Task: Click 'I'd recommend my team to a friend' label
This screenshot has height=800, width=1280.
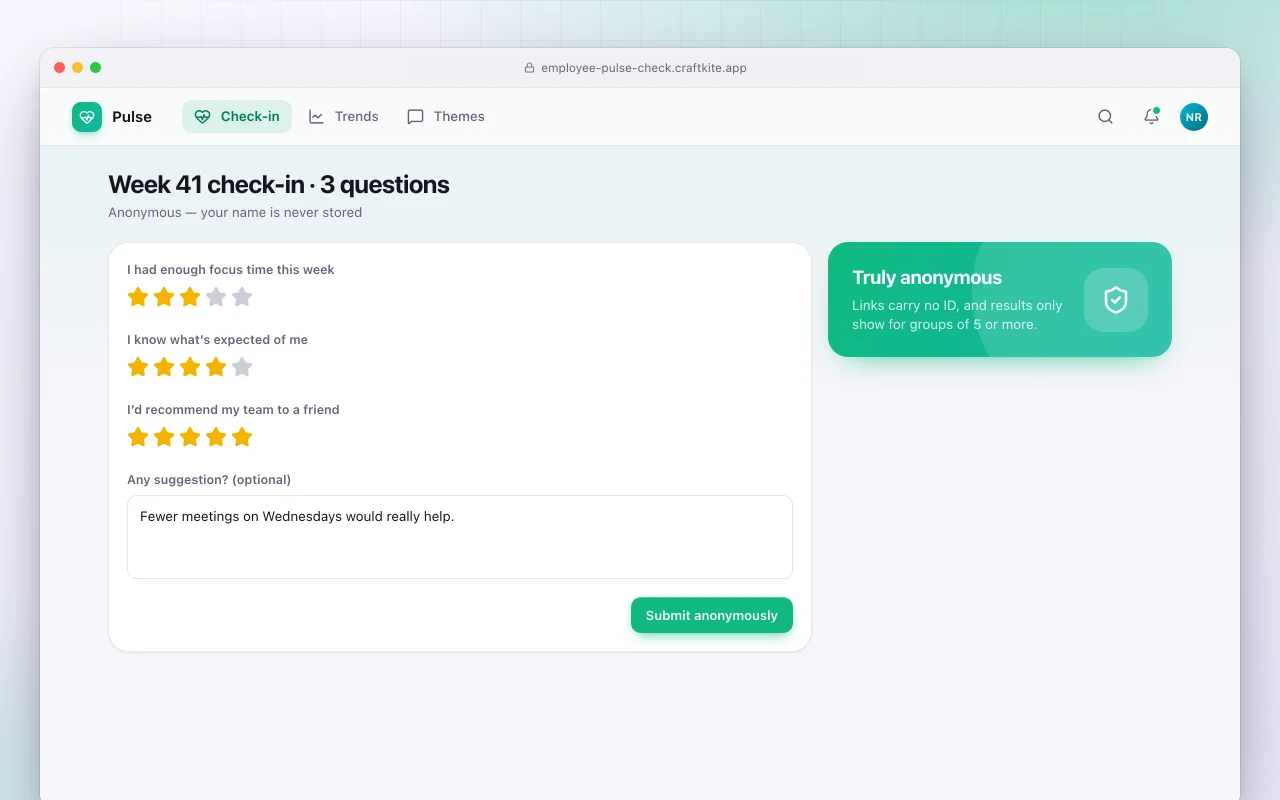Action: (233, 410)
